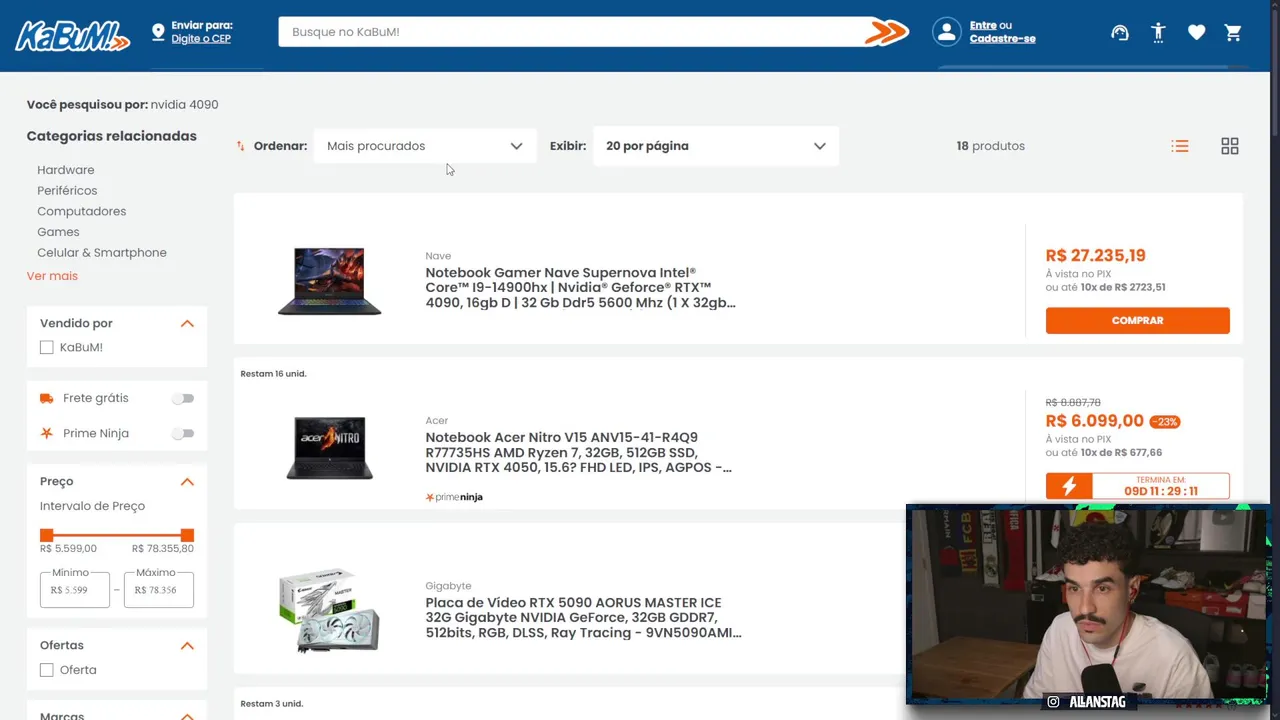Click the maximum price slider handle
Image resolution: width=1280 pixels, height=720 pixels.
coord(187,536)
